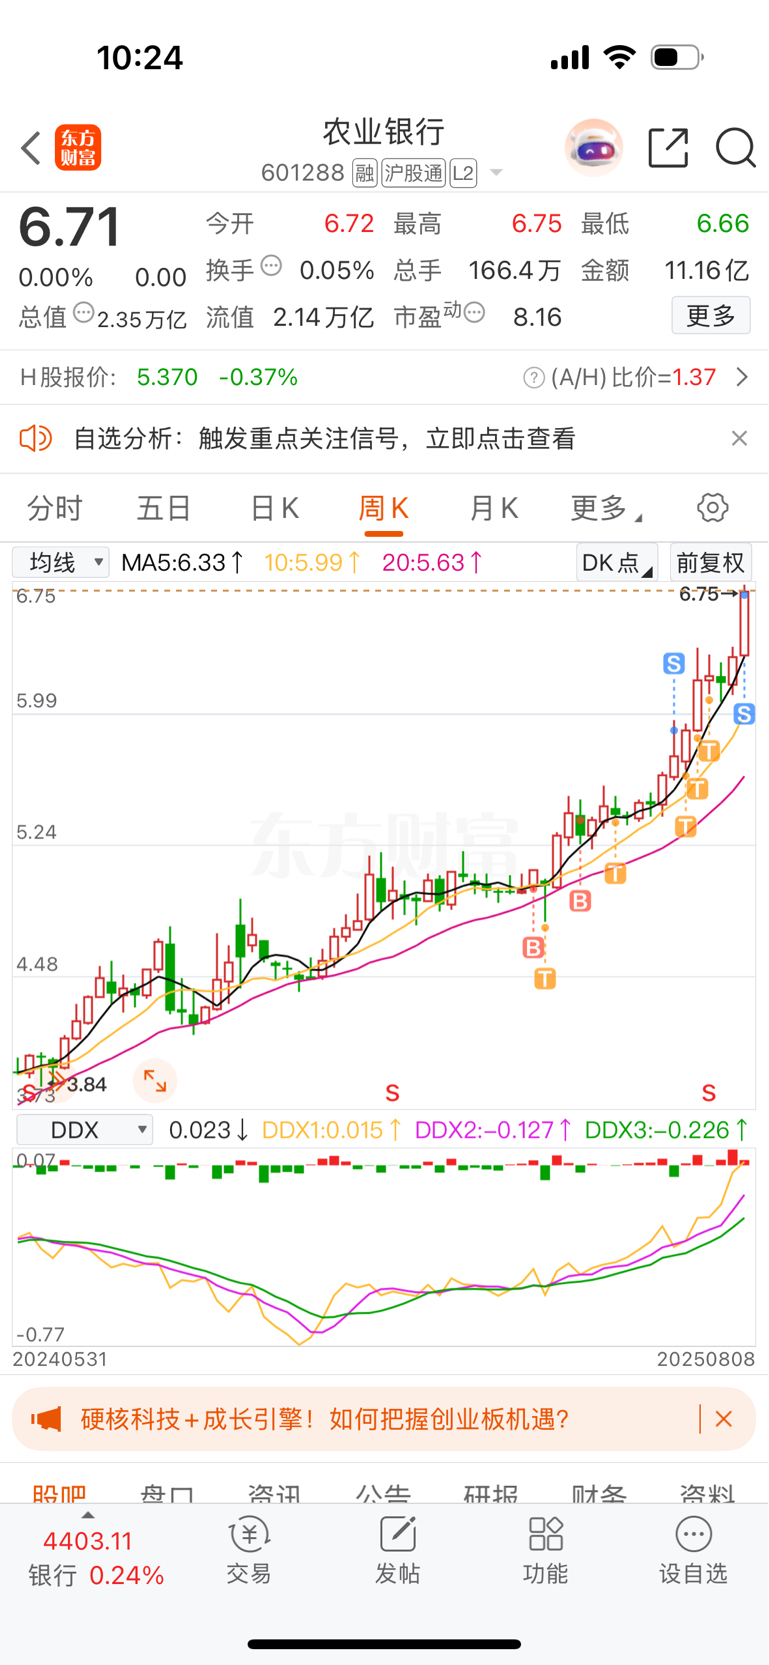
Task: Tap the battery status indicator
Action: [x=677, y=58]
